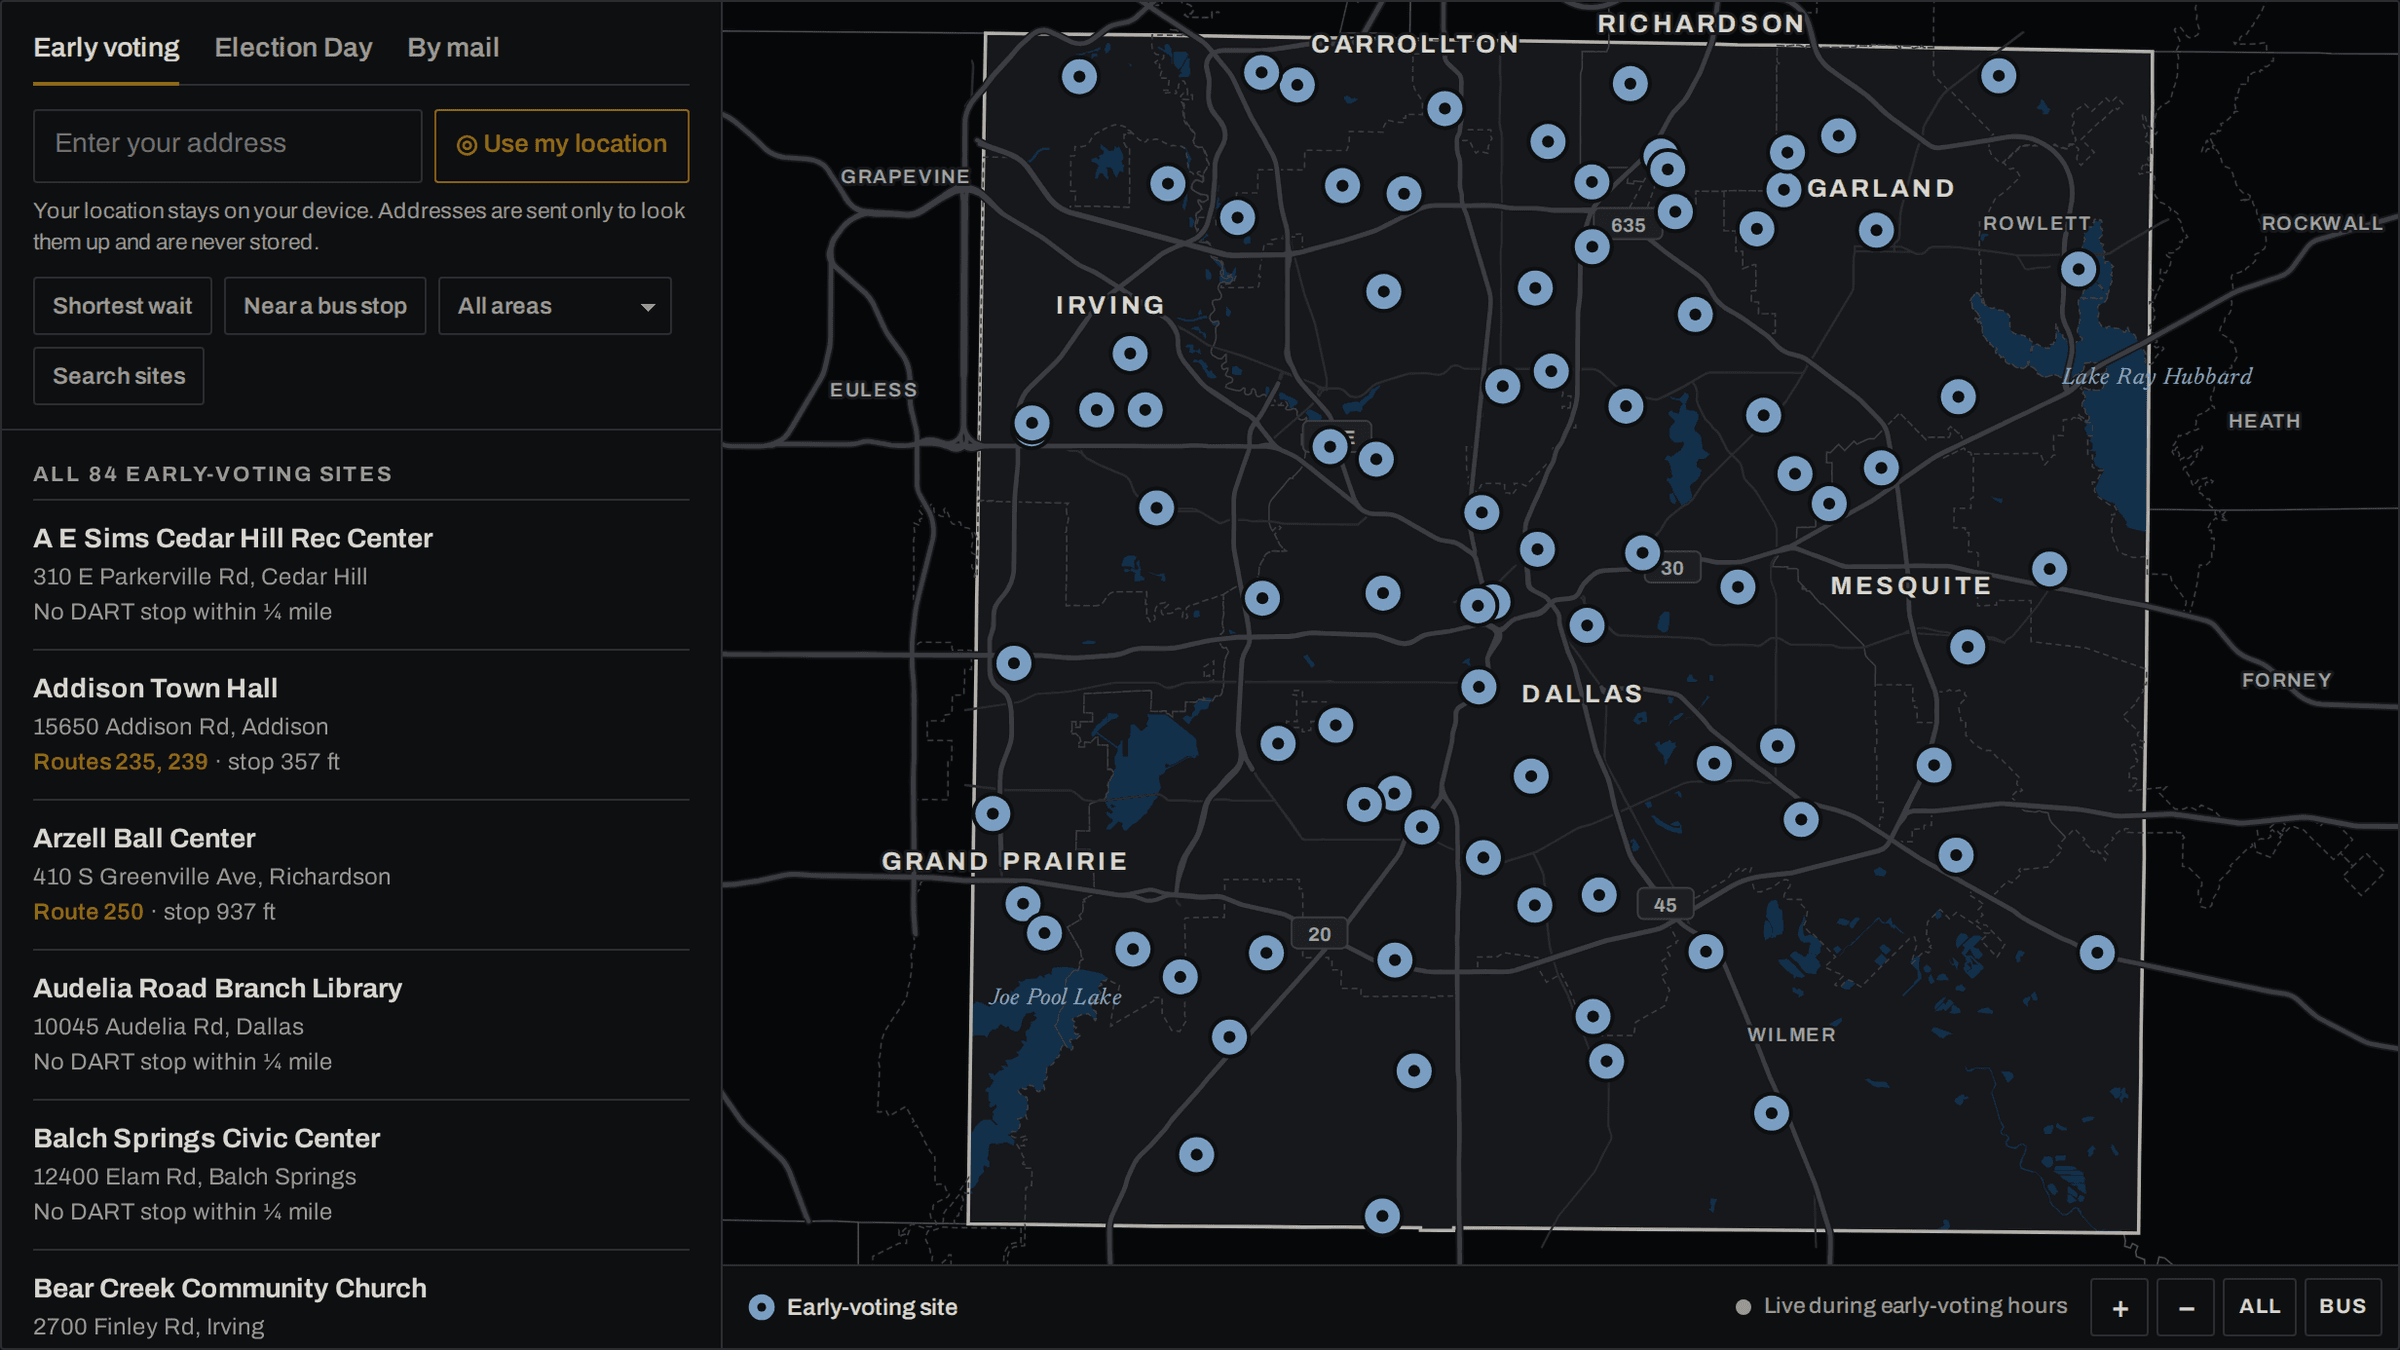
Task: Click the site marker left of the 635 shield
Action: [x=1592, y=246]
